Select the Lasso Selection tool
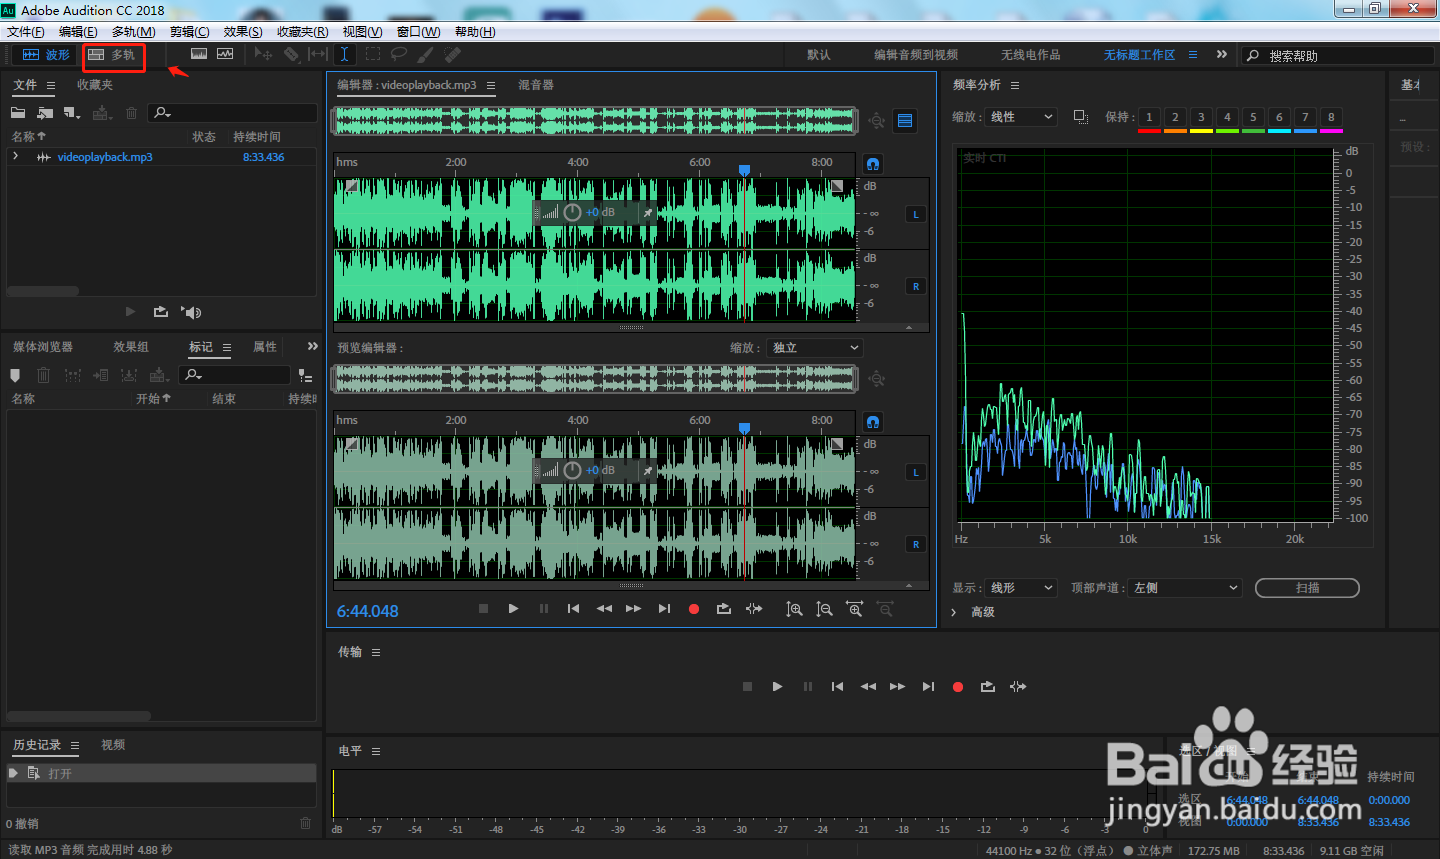Image resolution: width=1440 pixels, height=859 pixels. [x=399, y=54]
